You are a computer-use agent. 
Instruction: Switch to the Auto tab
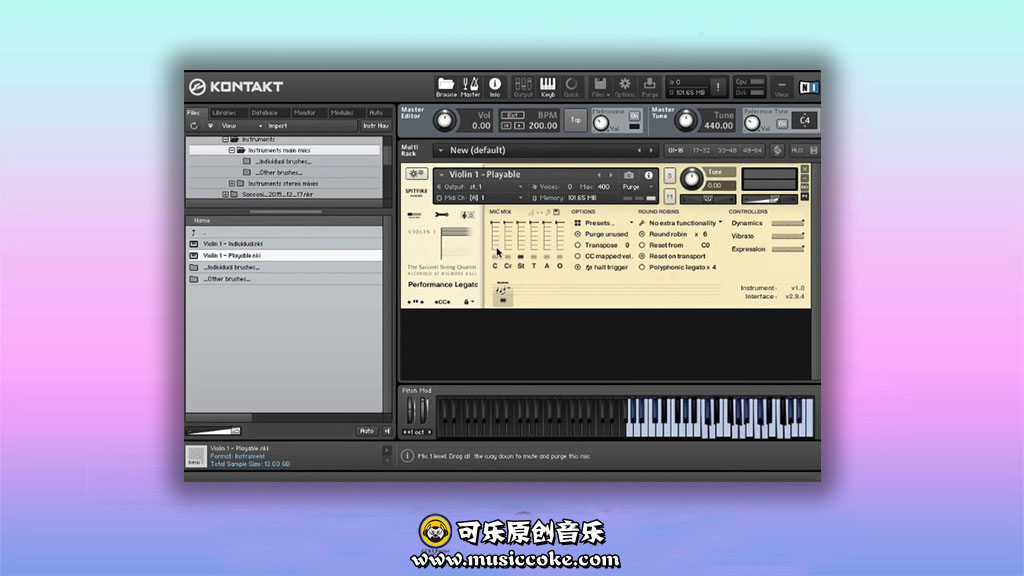coord(376,113)
